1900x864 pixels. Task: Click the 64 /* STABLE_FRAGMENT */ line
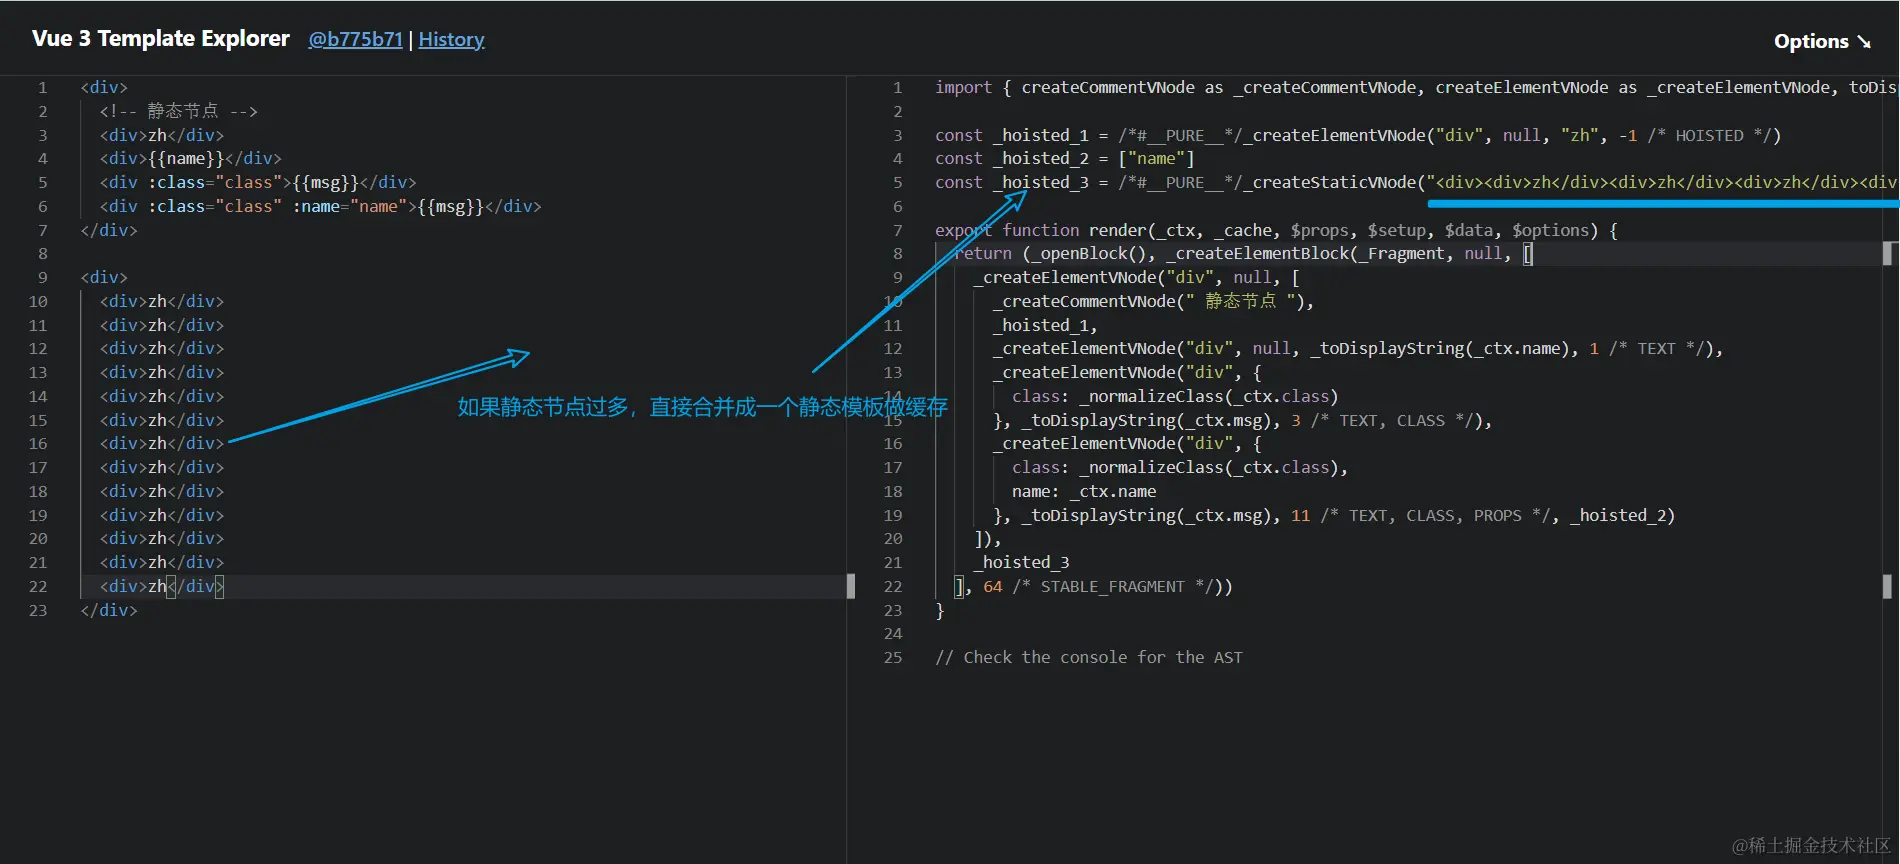(1093, 586)
